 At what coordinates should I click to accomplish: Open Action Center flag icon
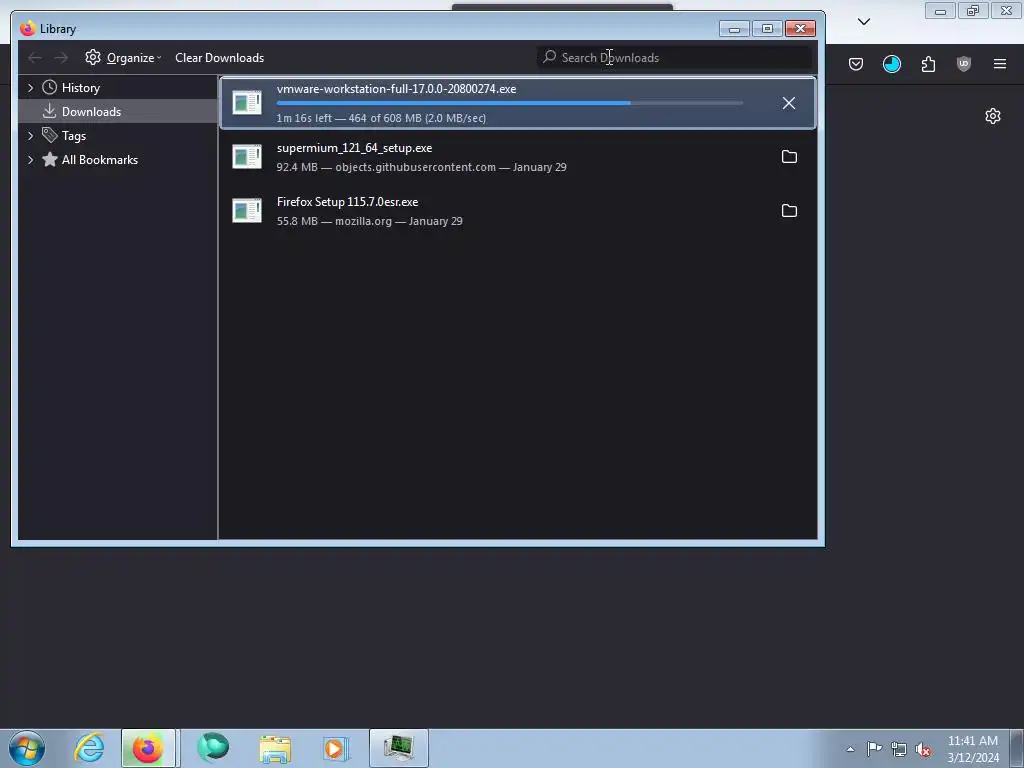coord(874,749)
